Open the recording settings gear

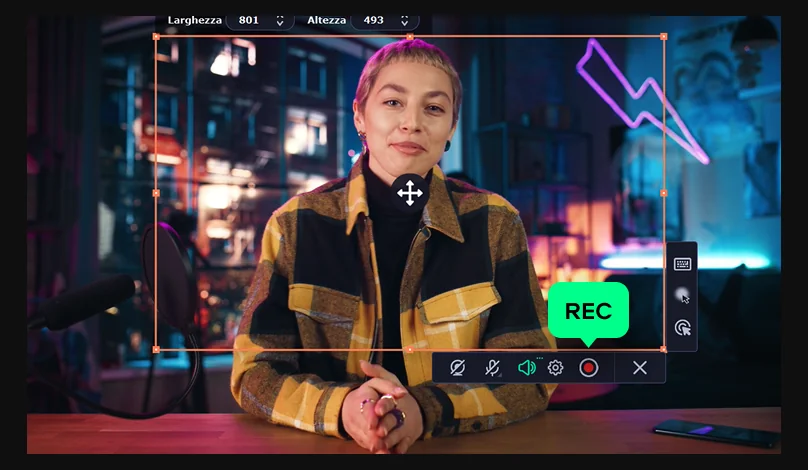(555, 368)
